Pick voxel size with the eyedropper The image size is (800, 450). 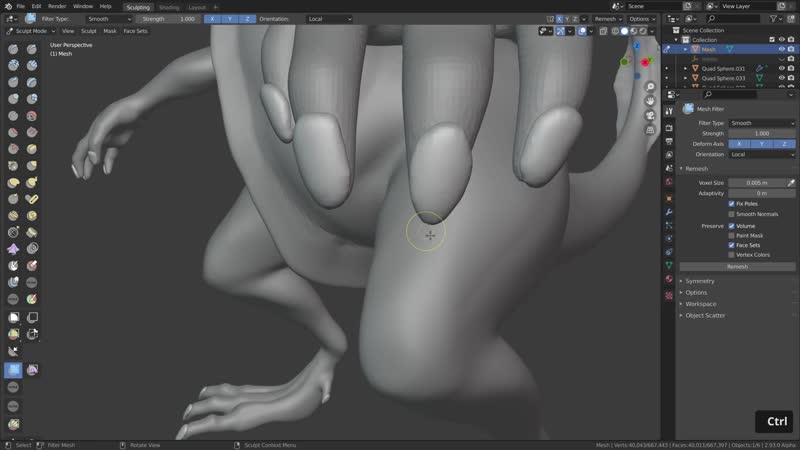pos(791,183)
